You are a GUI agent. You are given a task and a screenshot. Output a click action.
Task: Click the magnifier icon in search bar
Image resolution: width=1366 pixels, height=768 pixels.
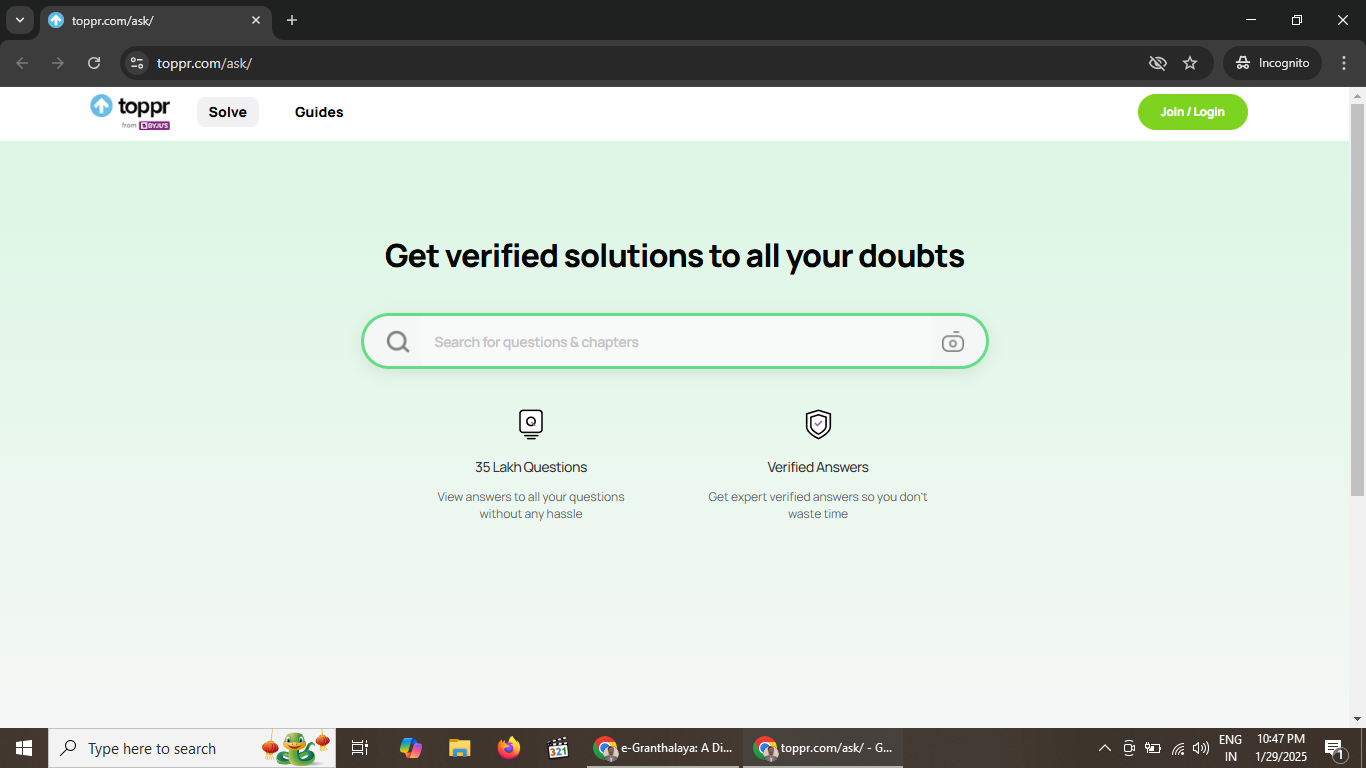(x=398, y=342)
